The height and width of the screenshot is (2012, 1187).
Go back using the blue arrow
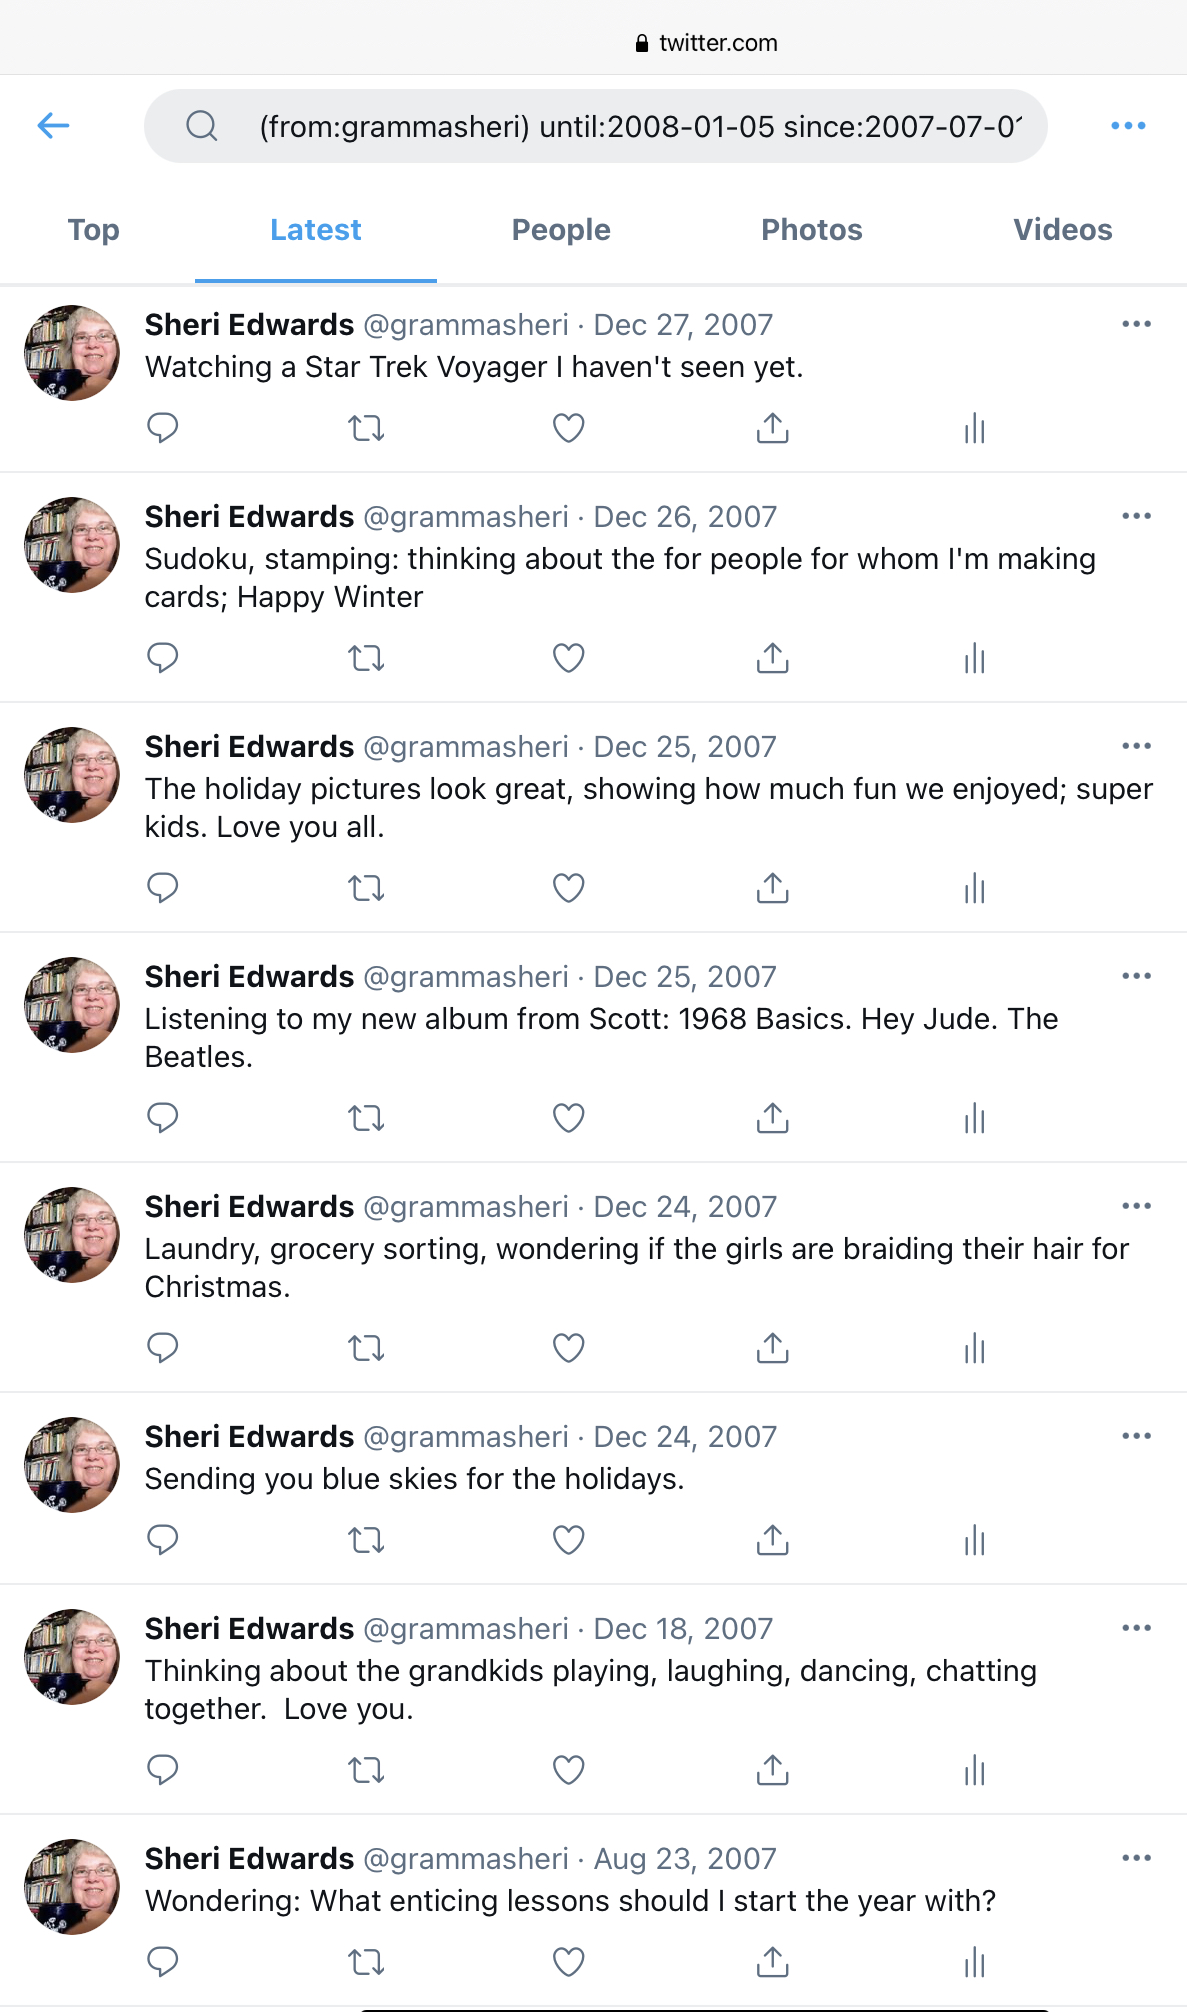click(53, 126)
